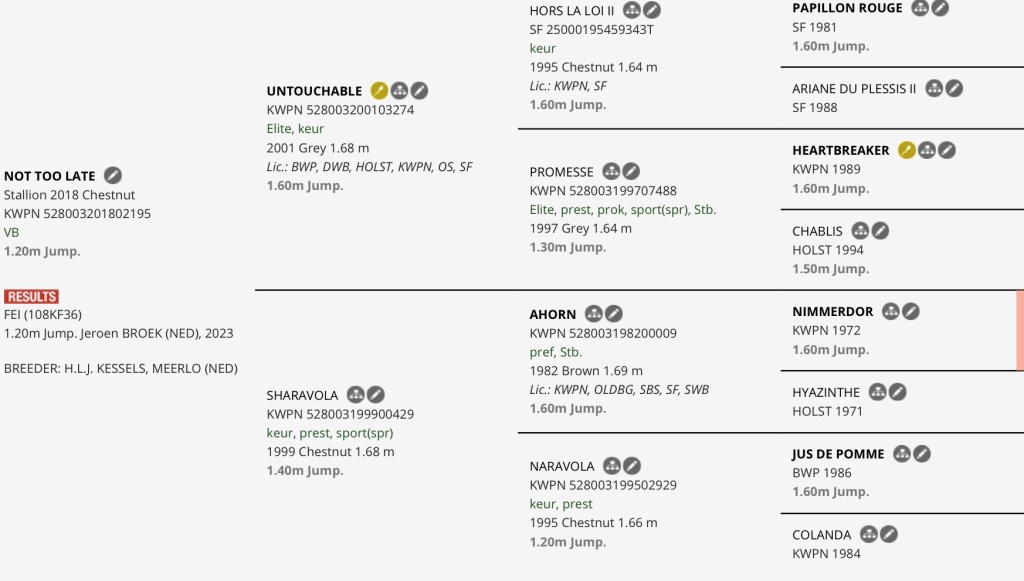Click the gold icon next to HEARTBREAKER
This screenshot has width=1024, height=581.
tap(906, 150)
